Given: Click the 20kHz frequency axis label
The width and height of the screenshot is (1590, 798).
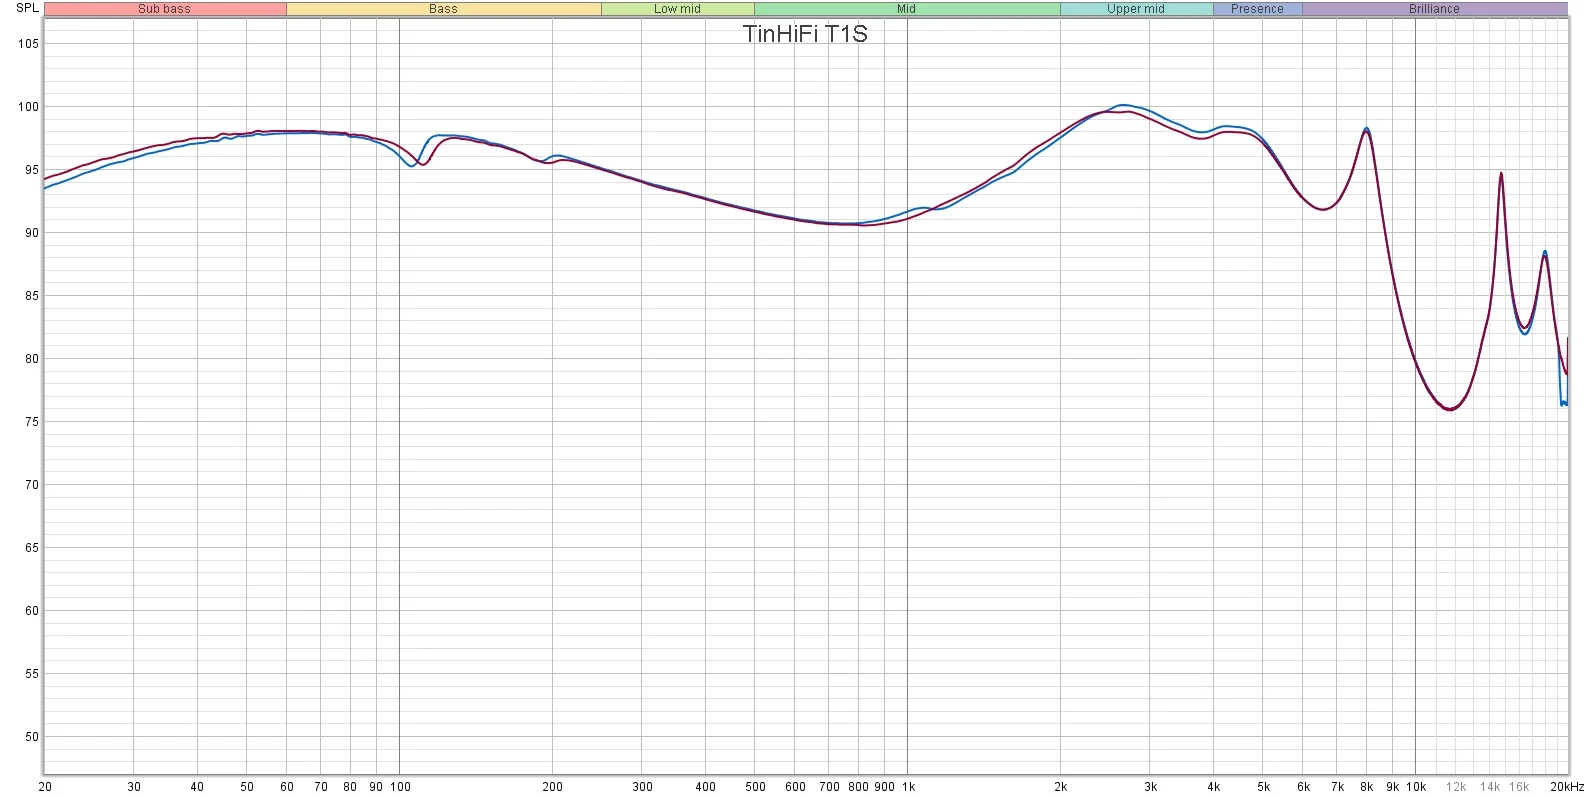Looking at the screenshot, I should coord(1566,787).
